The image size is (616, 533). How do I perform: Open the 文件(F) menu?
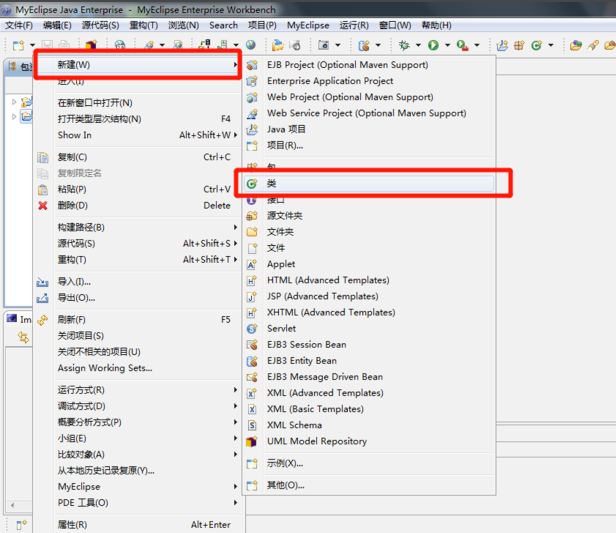point(18,26)
